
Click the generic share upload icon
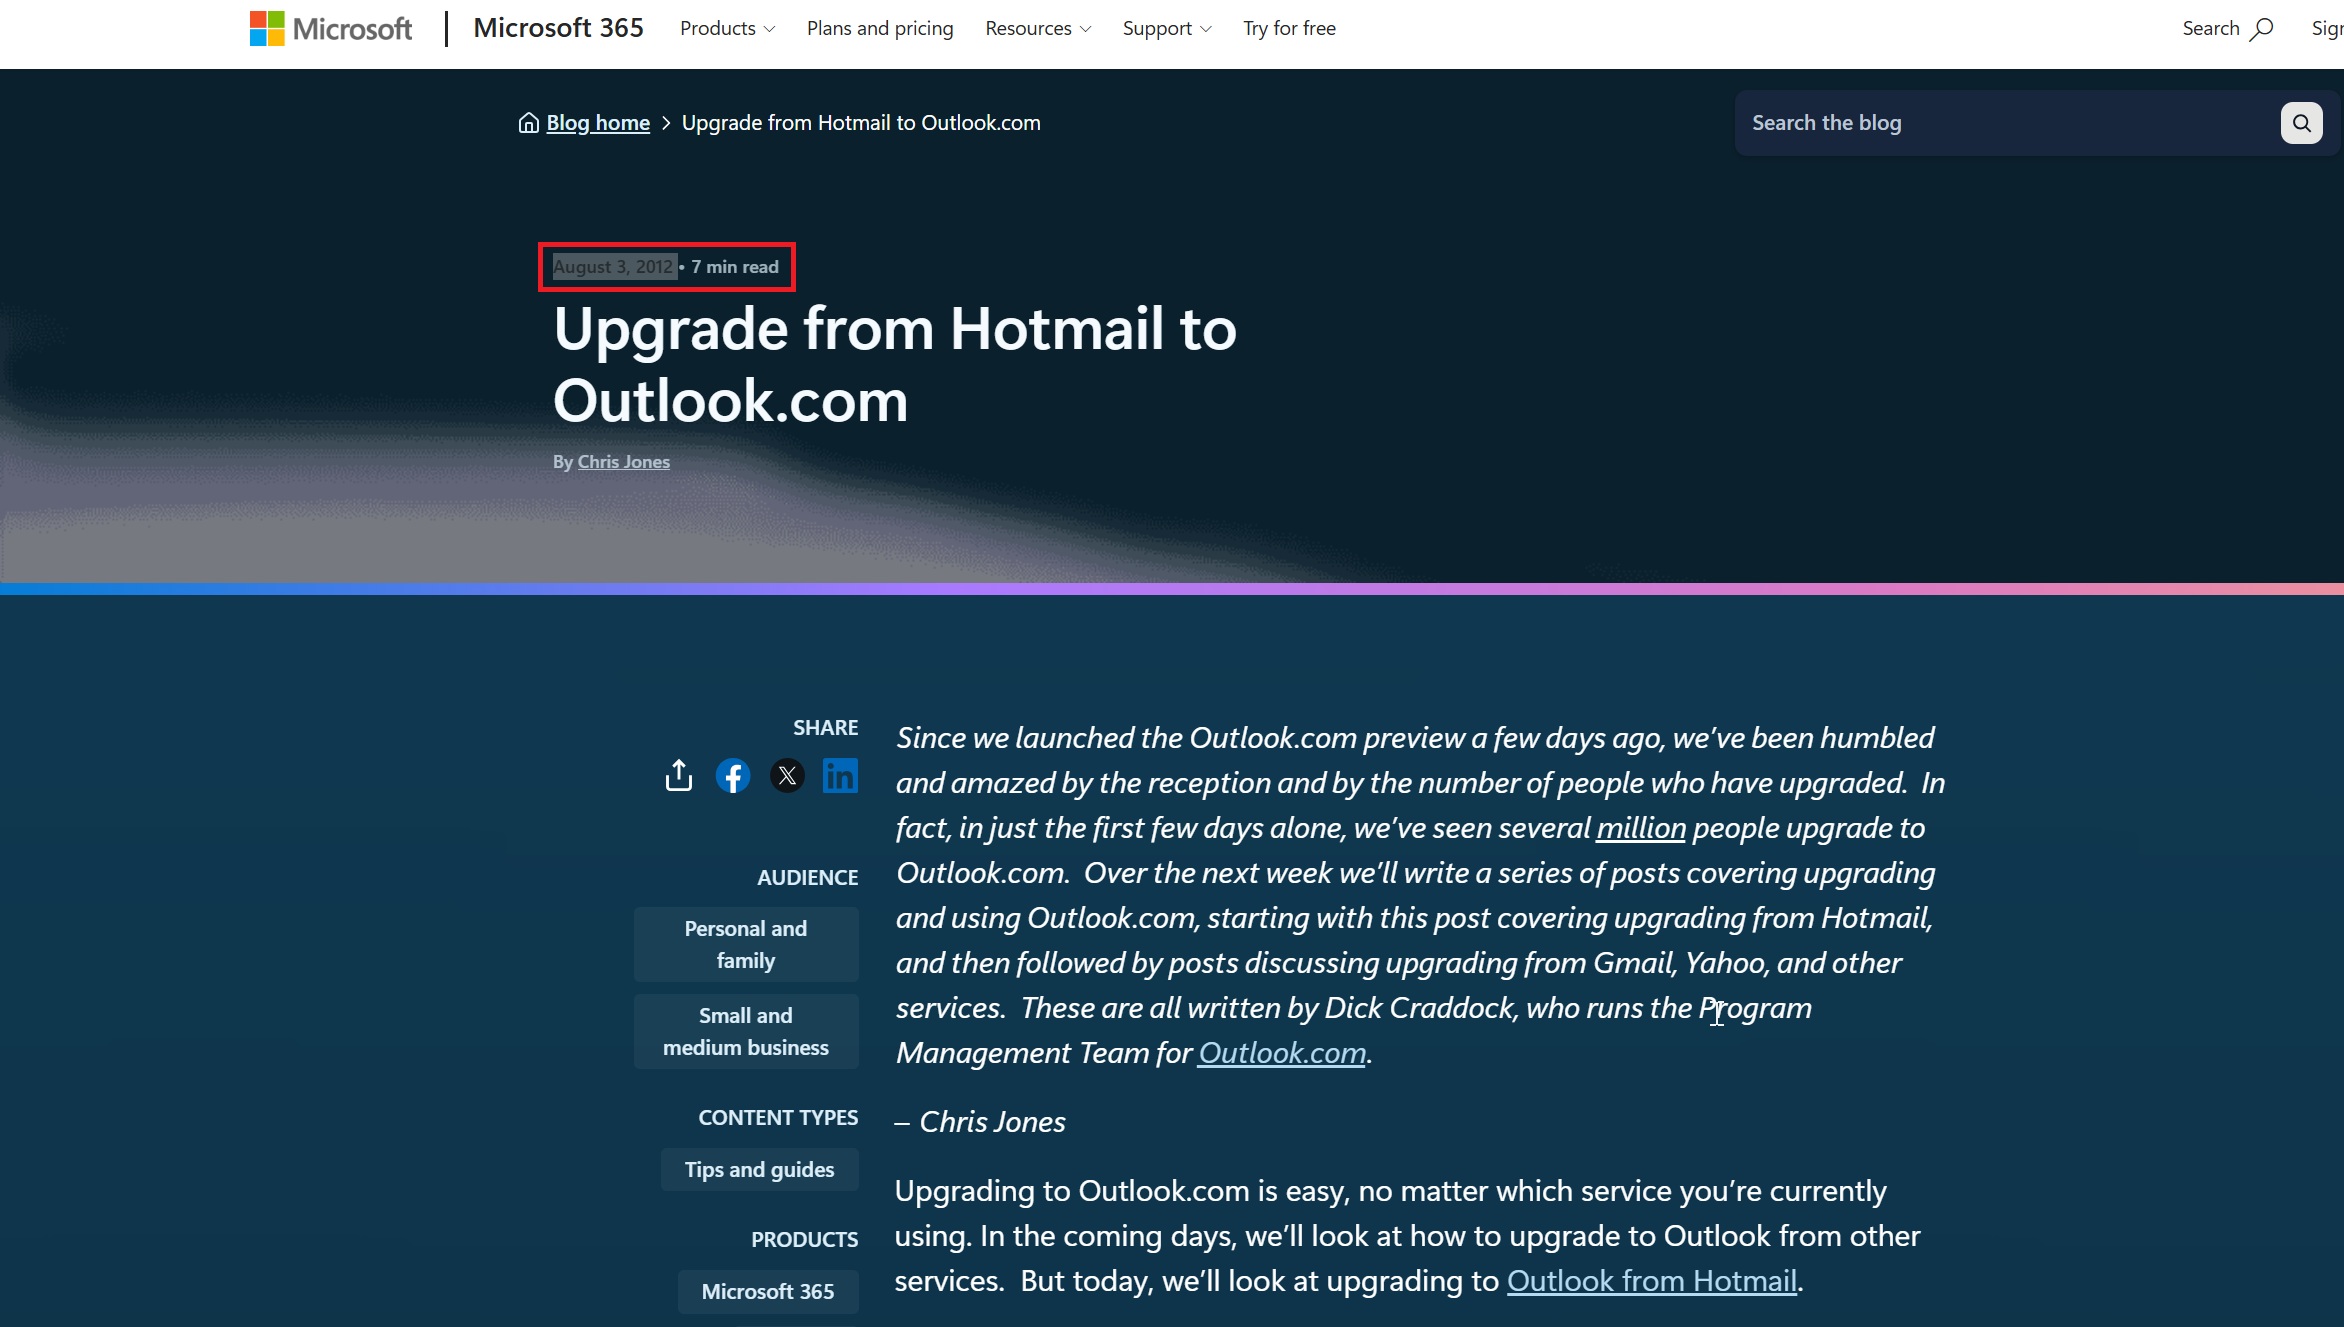click(x=679, y=775)
